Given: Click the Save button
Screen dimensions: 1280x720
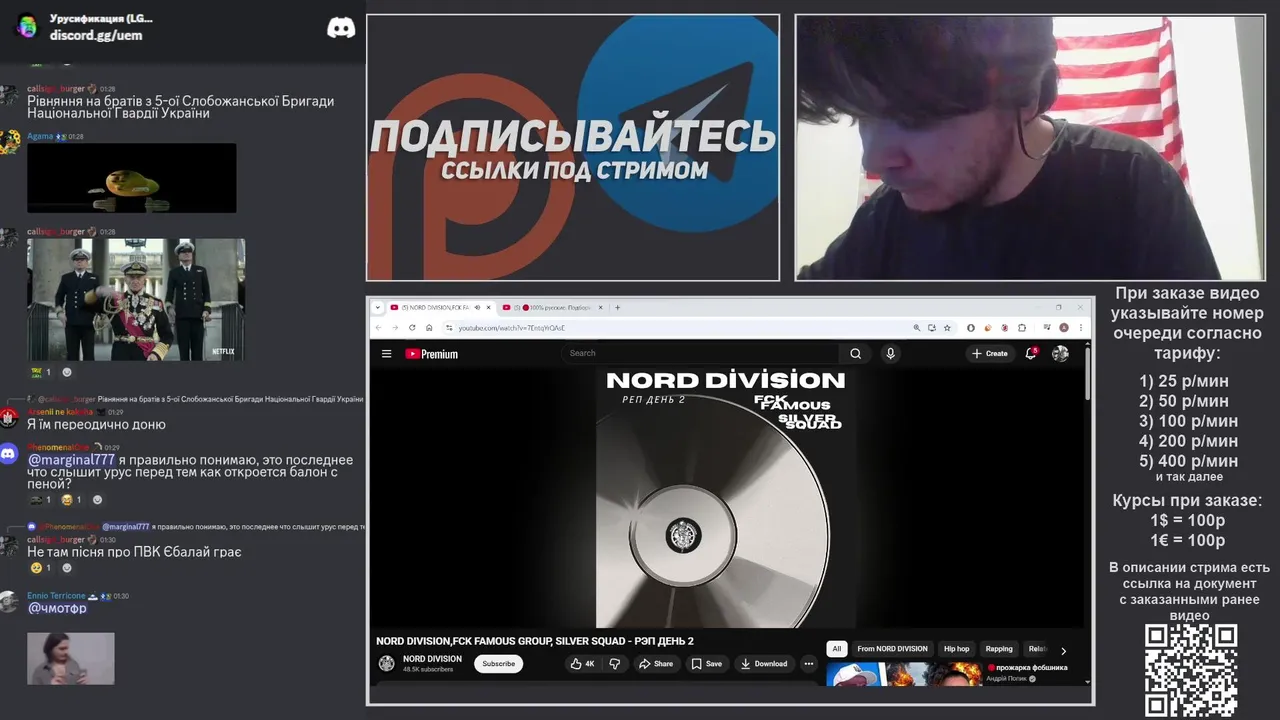Looking at the screenshot, I should (x=706, y=664).
